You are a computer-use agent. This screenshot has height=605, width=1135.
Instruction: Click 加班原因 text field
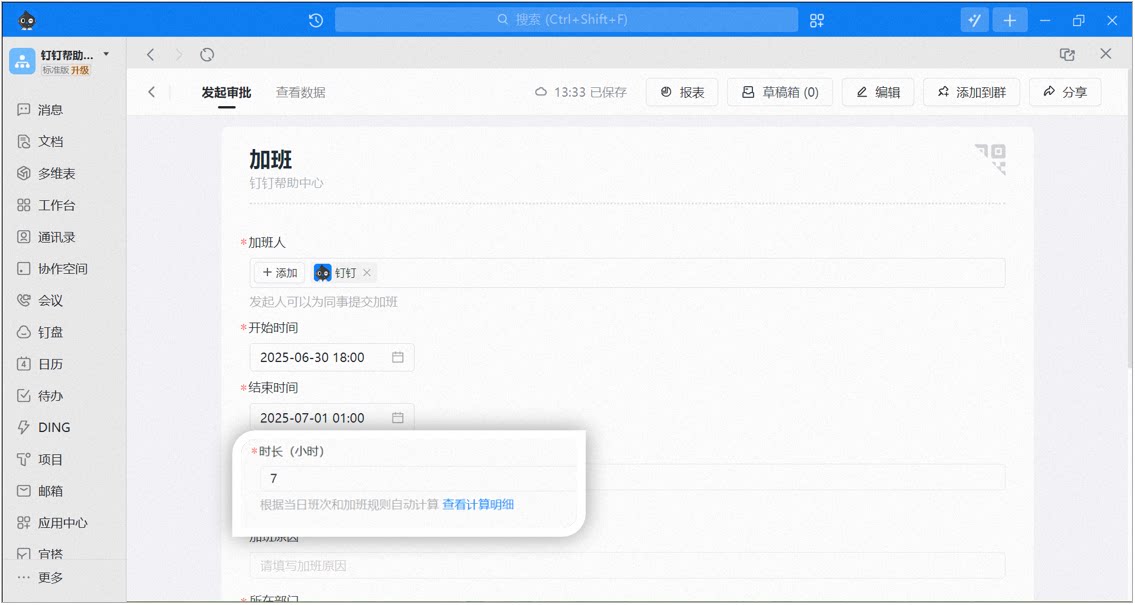pyautogui.click(x=627, y=566)
